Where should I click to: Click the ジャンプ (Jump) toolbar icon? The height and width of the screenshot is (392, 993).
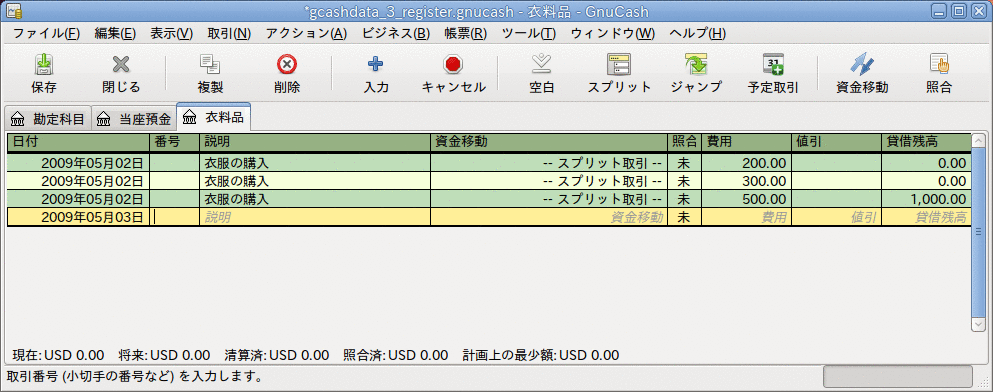coord(696,64)
